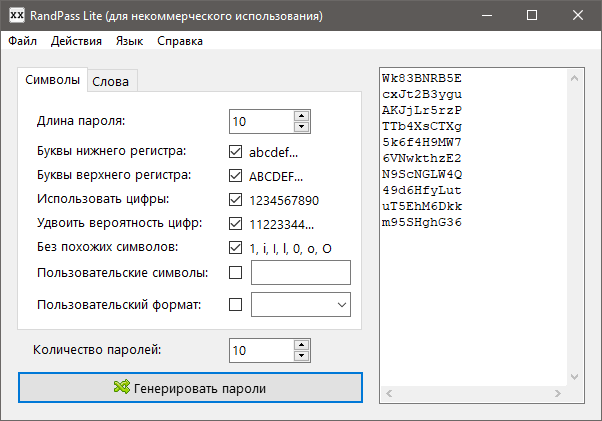The height and width of the screenshot is (421, 602).
Task: Open the Справка menu
Action: click(180, 41)
